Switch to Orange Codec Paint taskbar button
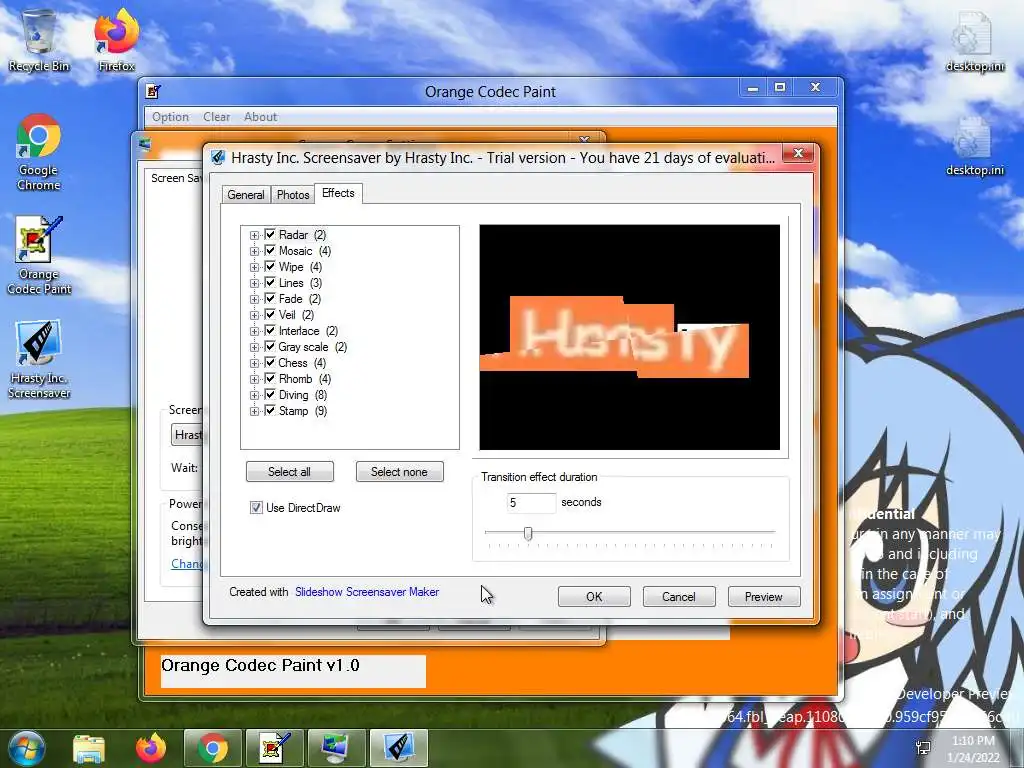1024x768 pixels. [x=275, y=748]
